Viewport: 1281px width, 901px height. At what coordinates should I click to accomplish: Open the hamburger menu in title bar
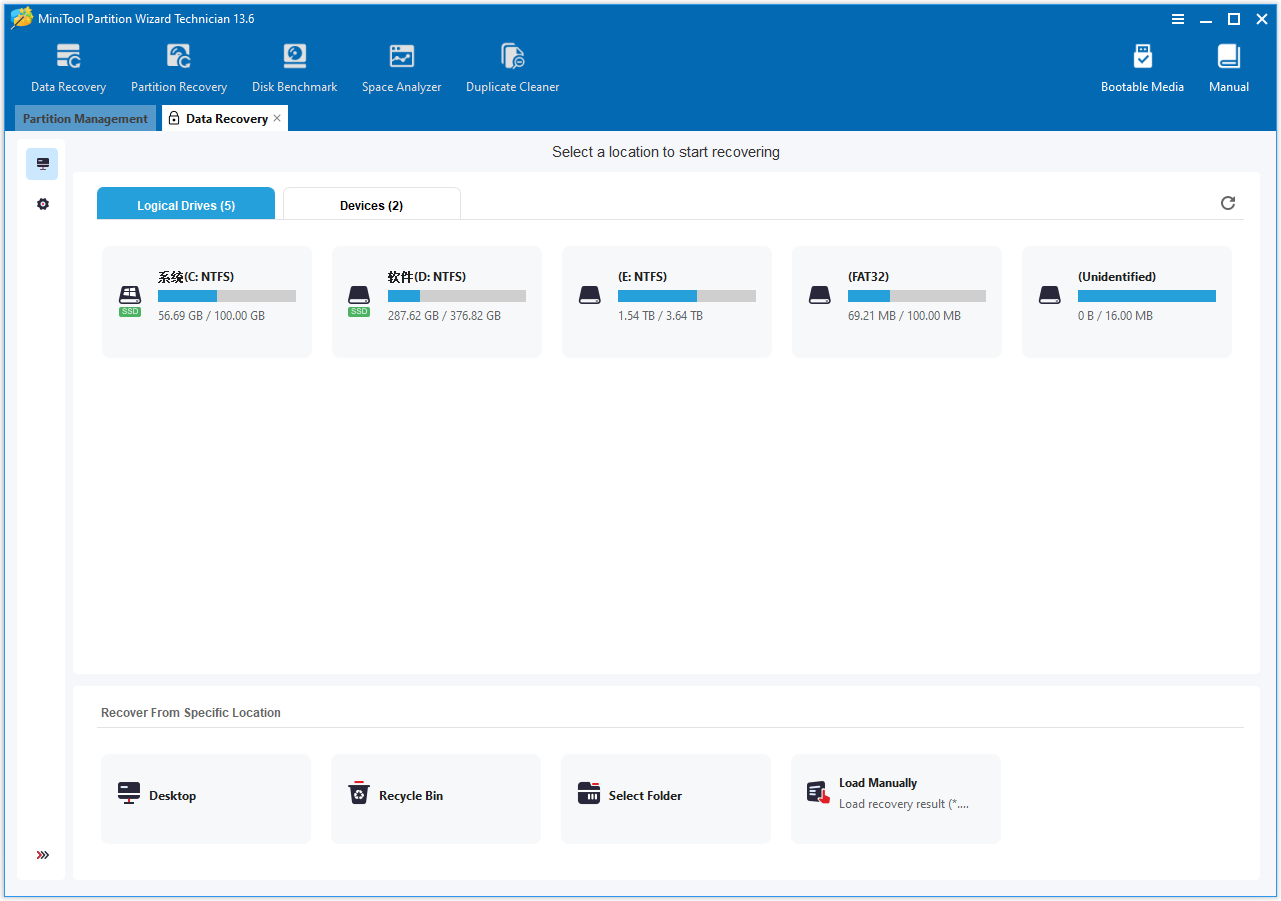point(1178,19)
